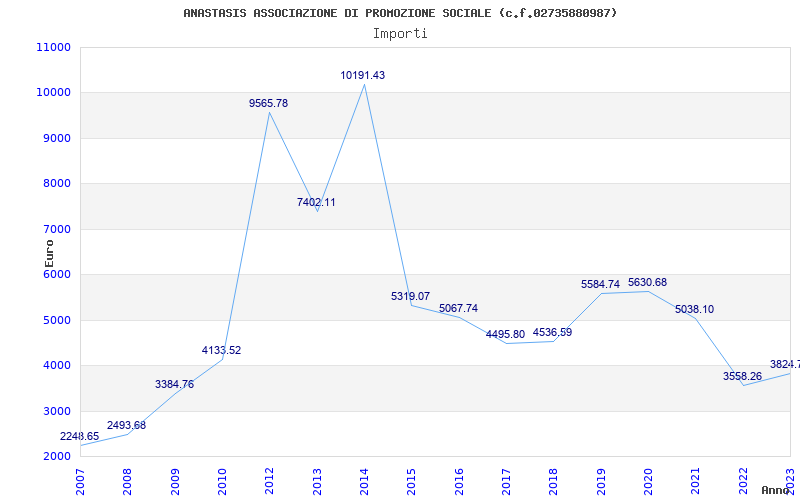Select the 5038.10 data label
This screenshot has height=500, width=800.
point(694,310)
